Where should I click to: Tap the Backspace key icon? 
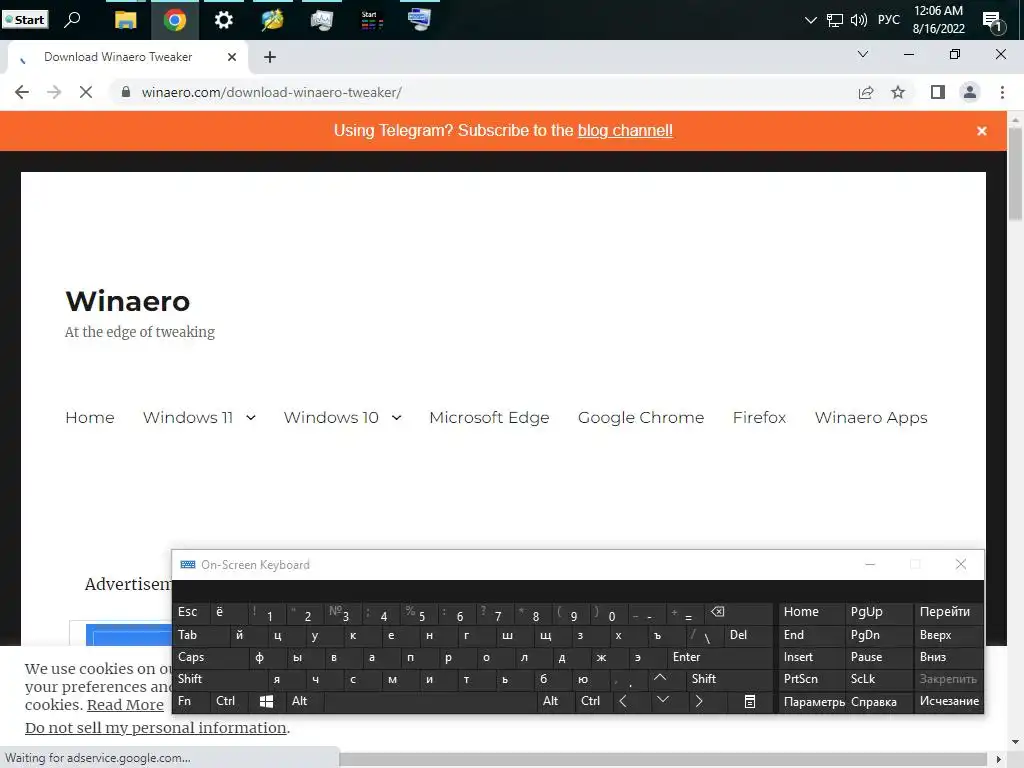[x=739, y=613]
